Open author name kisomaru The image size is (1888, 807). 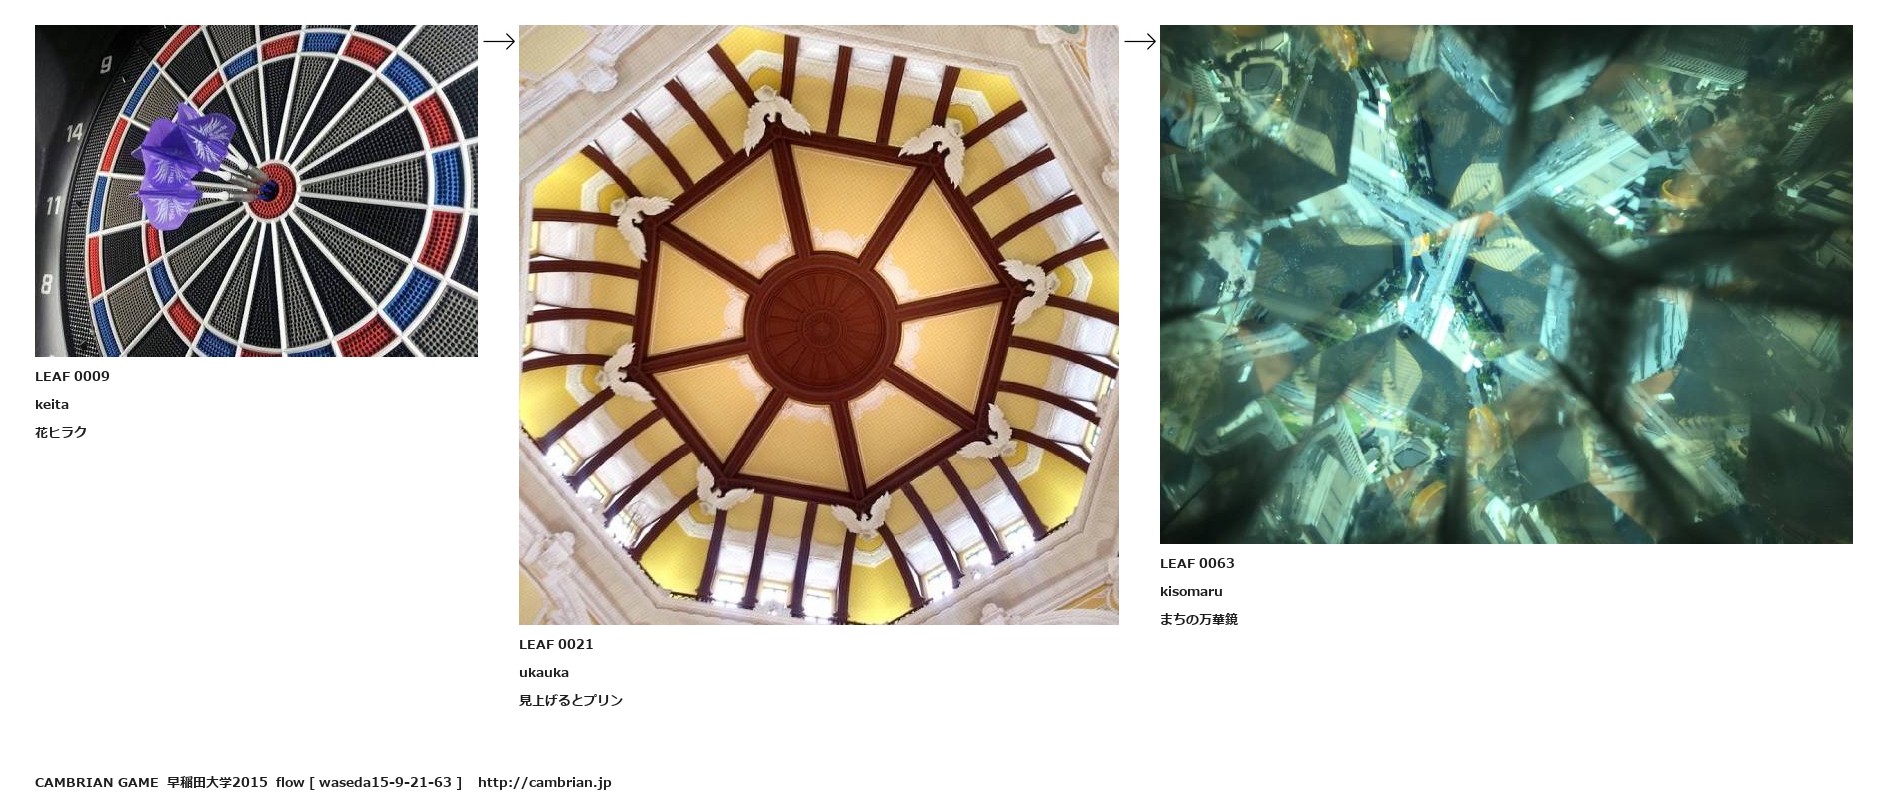pos(1191,591)
